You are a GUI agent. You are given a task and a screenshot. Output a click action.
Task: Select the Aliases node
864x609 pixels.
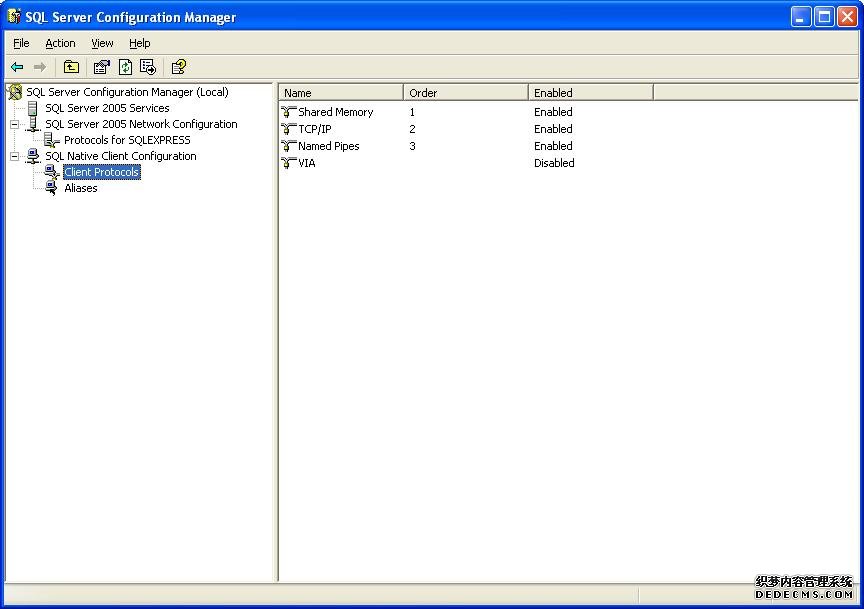coord(81,188)
